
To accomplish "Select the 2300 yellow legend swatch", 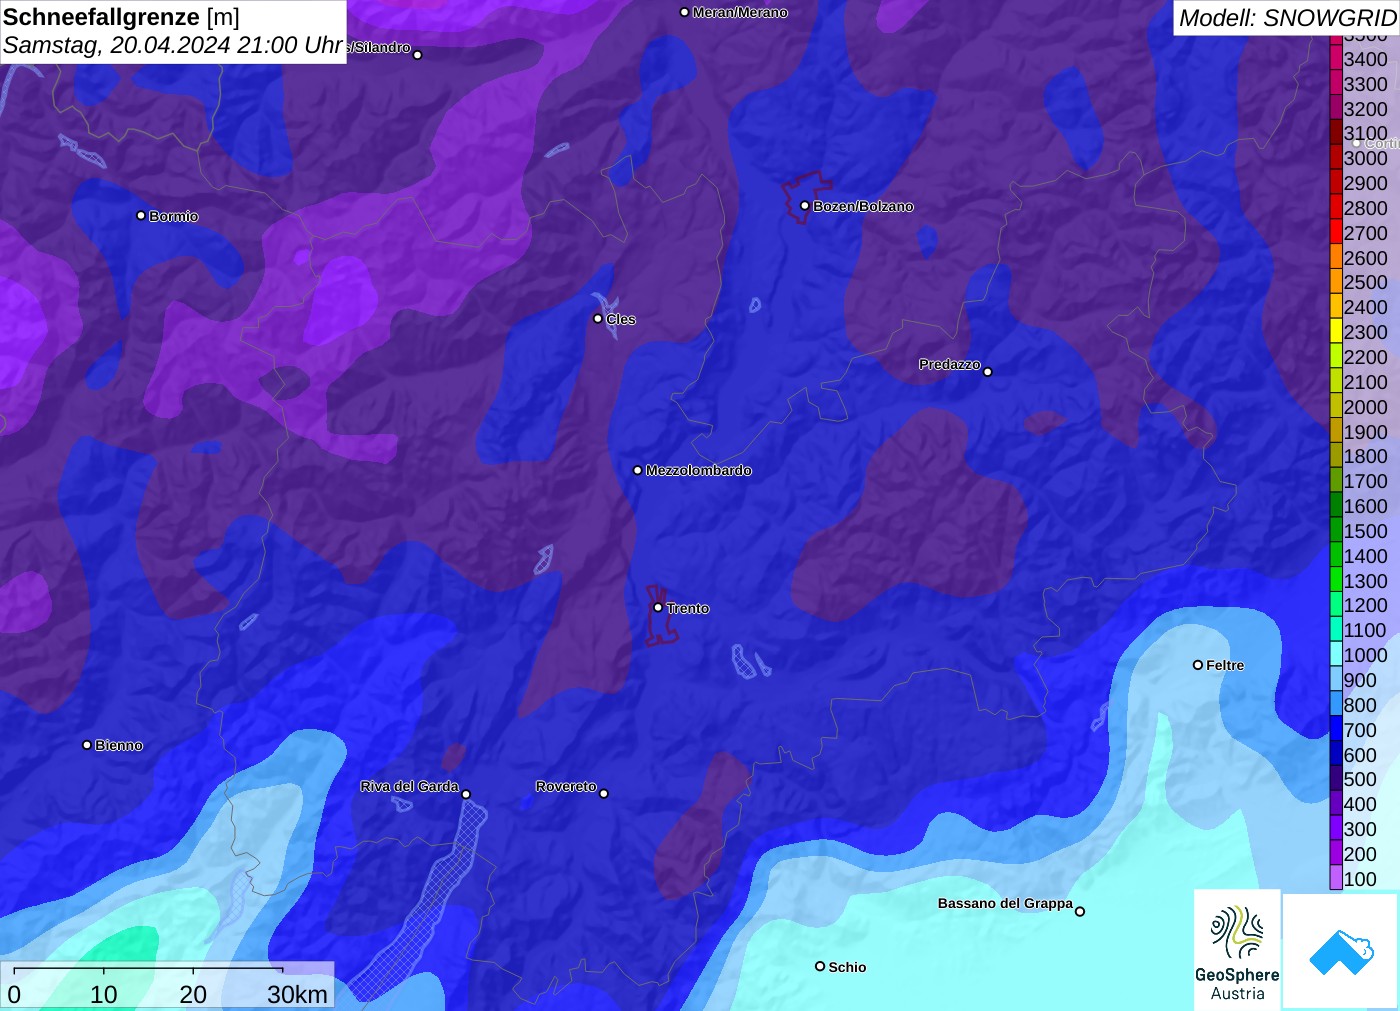I will (1335, 331).
